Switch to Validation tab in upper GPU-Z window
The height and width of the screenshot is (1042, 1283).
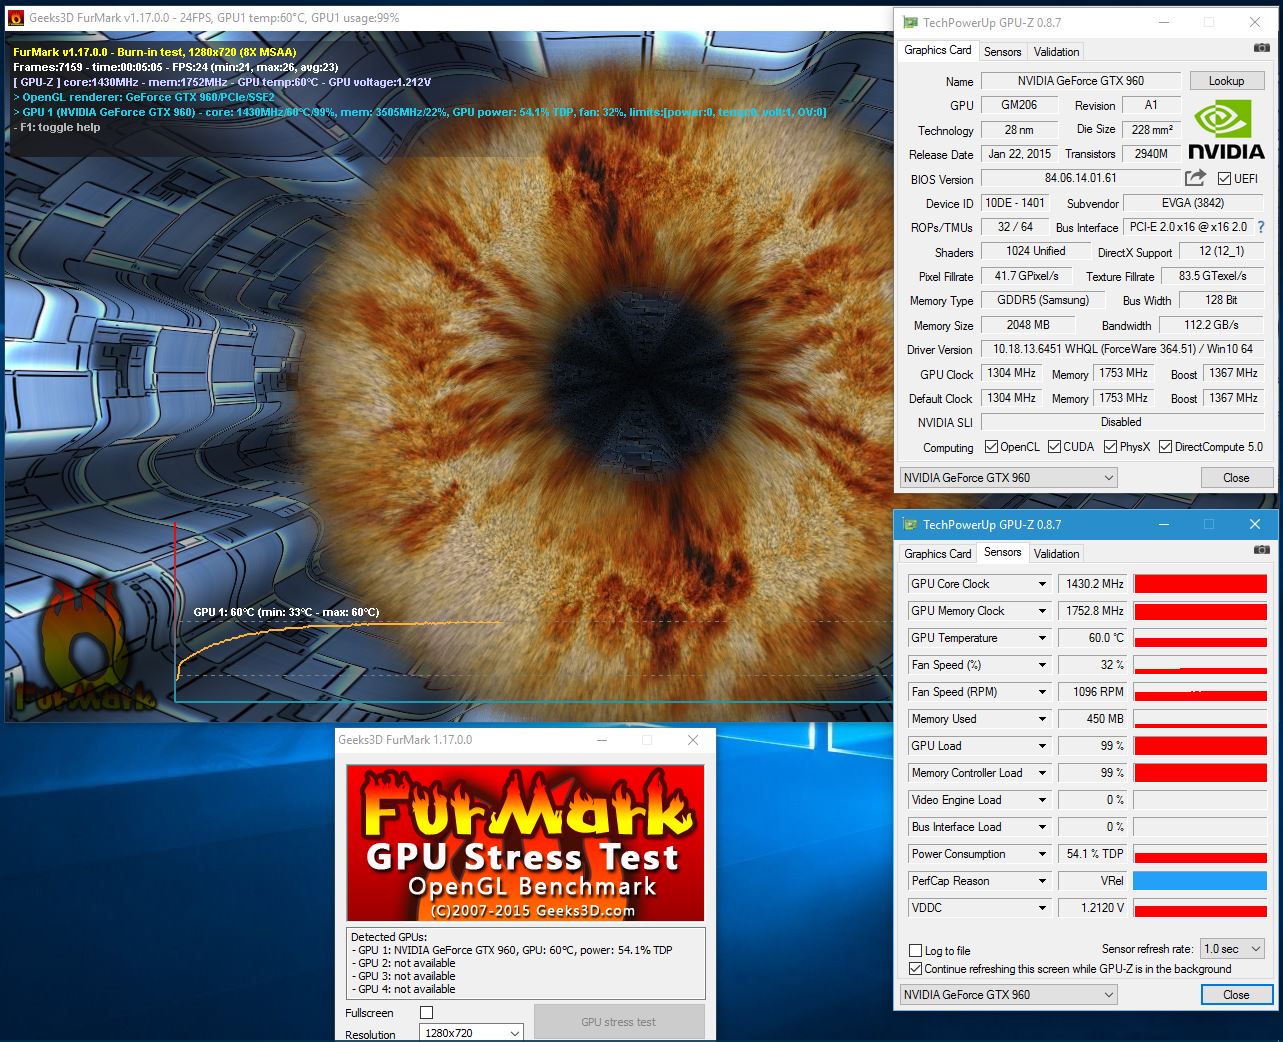click(1057, 52)
